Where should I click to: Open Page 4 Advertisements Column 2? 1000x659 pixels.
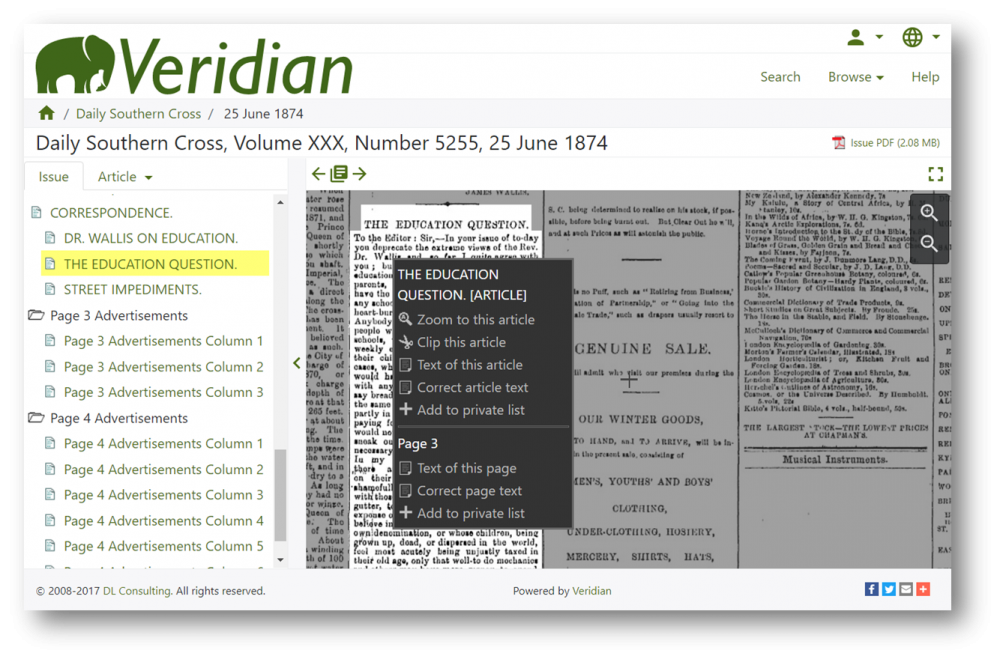[163, 470]
